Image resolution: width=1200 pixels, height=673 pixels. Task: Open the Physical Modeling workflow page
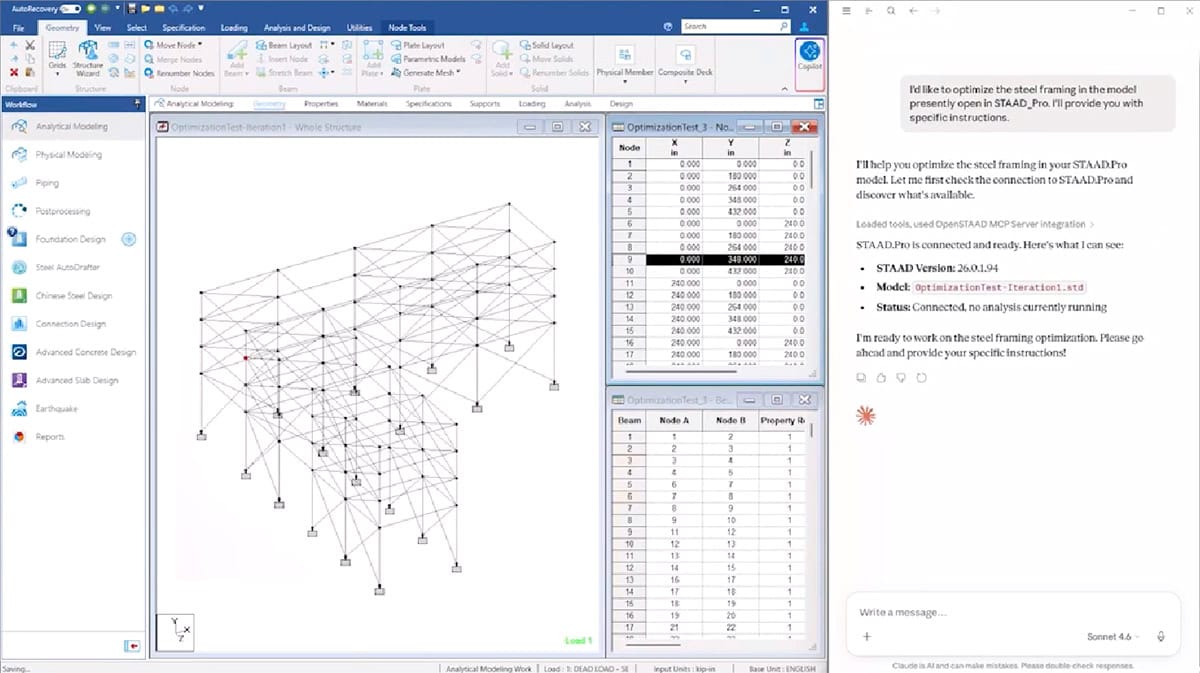[70, 155]
